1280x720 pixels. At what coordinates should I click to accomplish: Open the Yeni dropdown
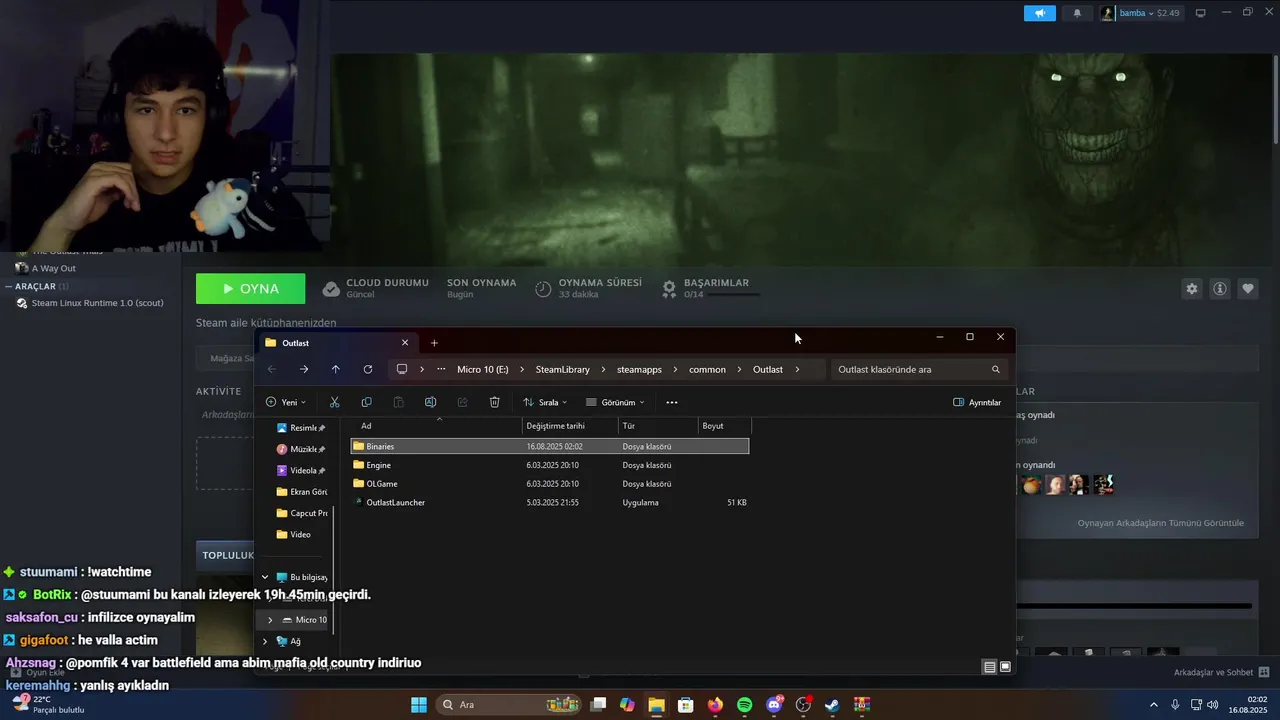(286, 402)
